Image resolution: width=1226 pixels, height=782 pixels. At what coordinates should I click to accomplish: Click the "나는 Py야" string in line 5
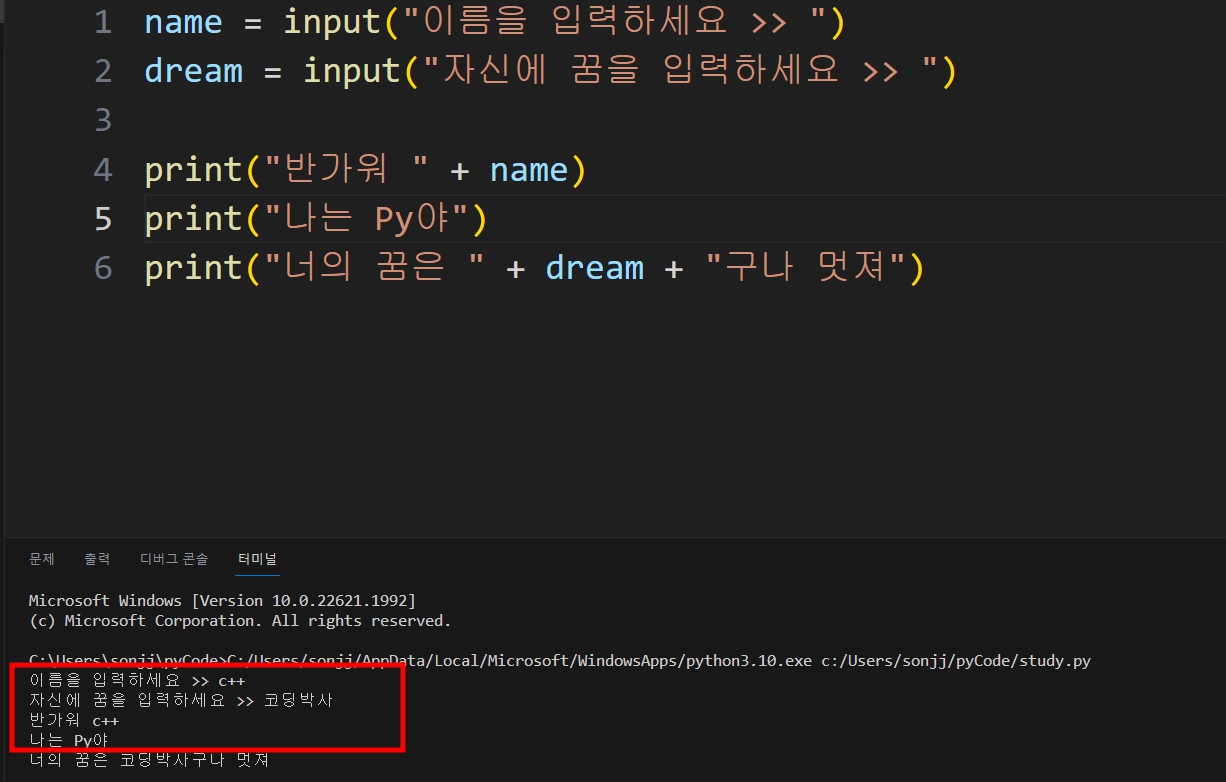tap(365, 219)
